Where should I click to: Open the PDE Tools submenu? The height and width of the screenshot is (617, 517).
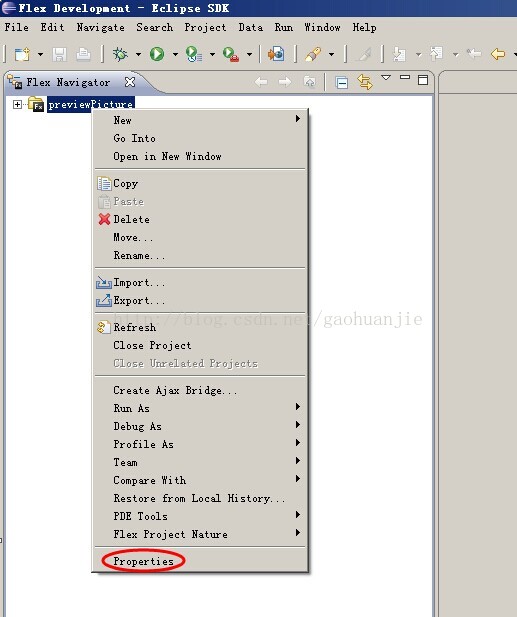coord(200,516)
